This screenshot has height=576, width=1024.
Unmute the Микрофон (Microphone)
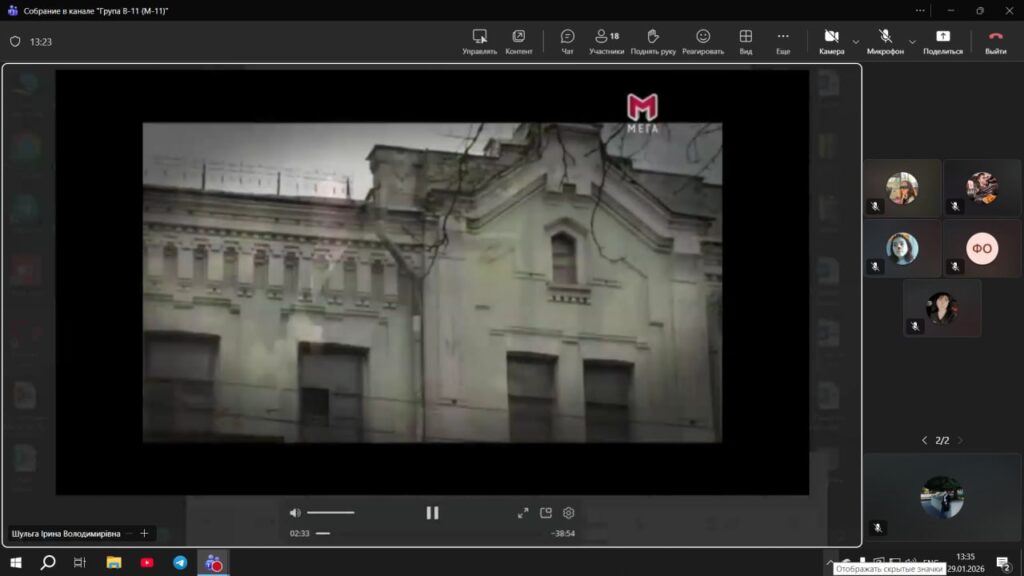pyautogui.click(x=885, y=41)
